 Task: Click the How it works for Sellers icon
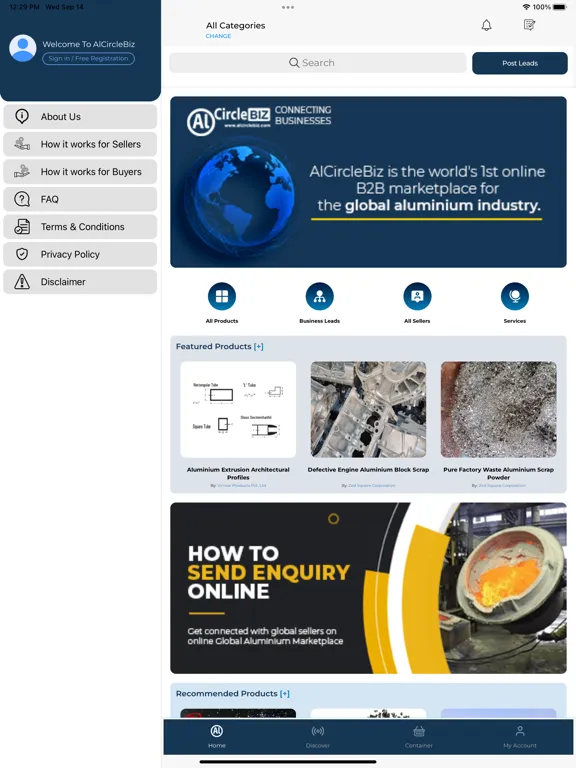[22, 144]
